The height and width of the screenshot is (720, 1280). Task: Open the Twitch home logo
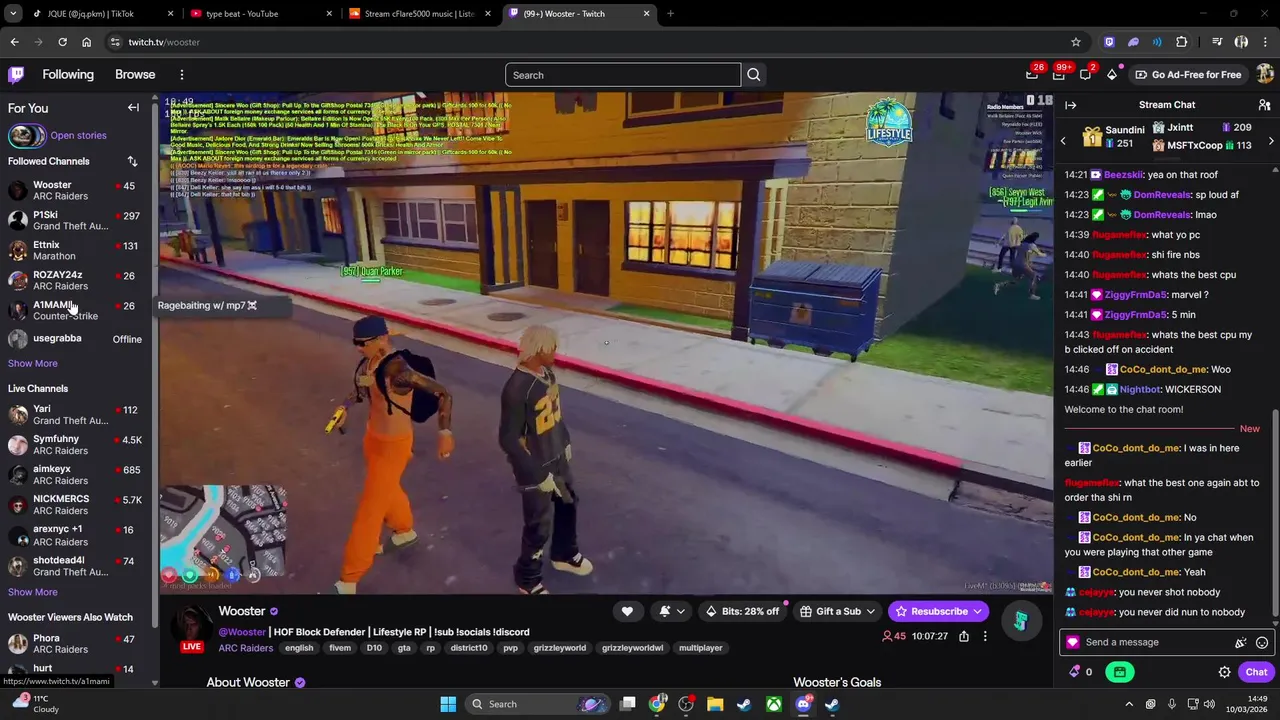coord(16,75)
